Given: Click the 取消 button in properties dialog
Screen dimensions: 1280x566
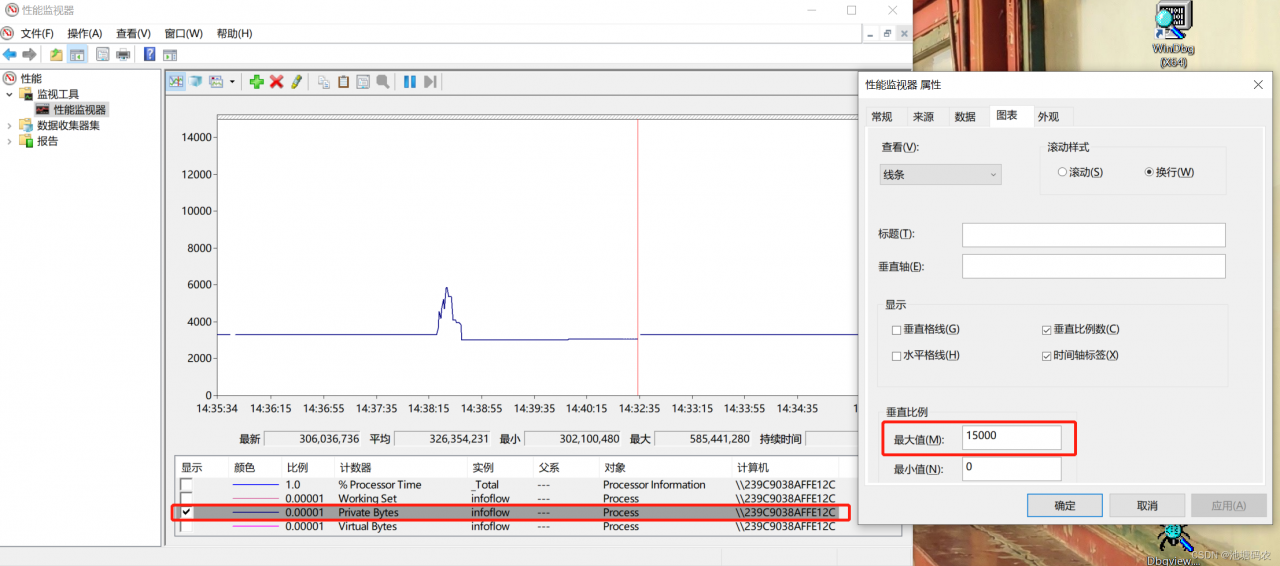Looking at the screenshot, I should coord(1147,505).
